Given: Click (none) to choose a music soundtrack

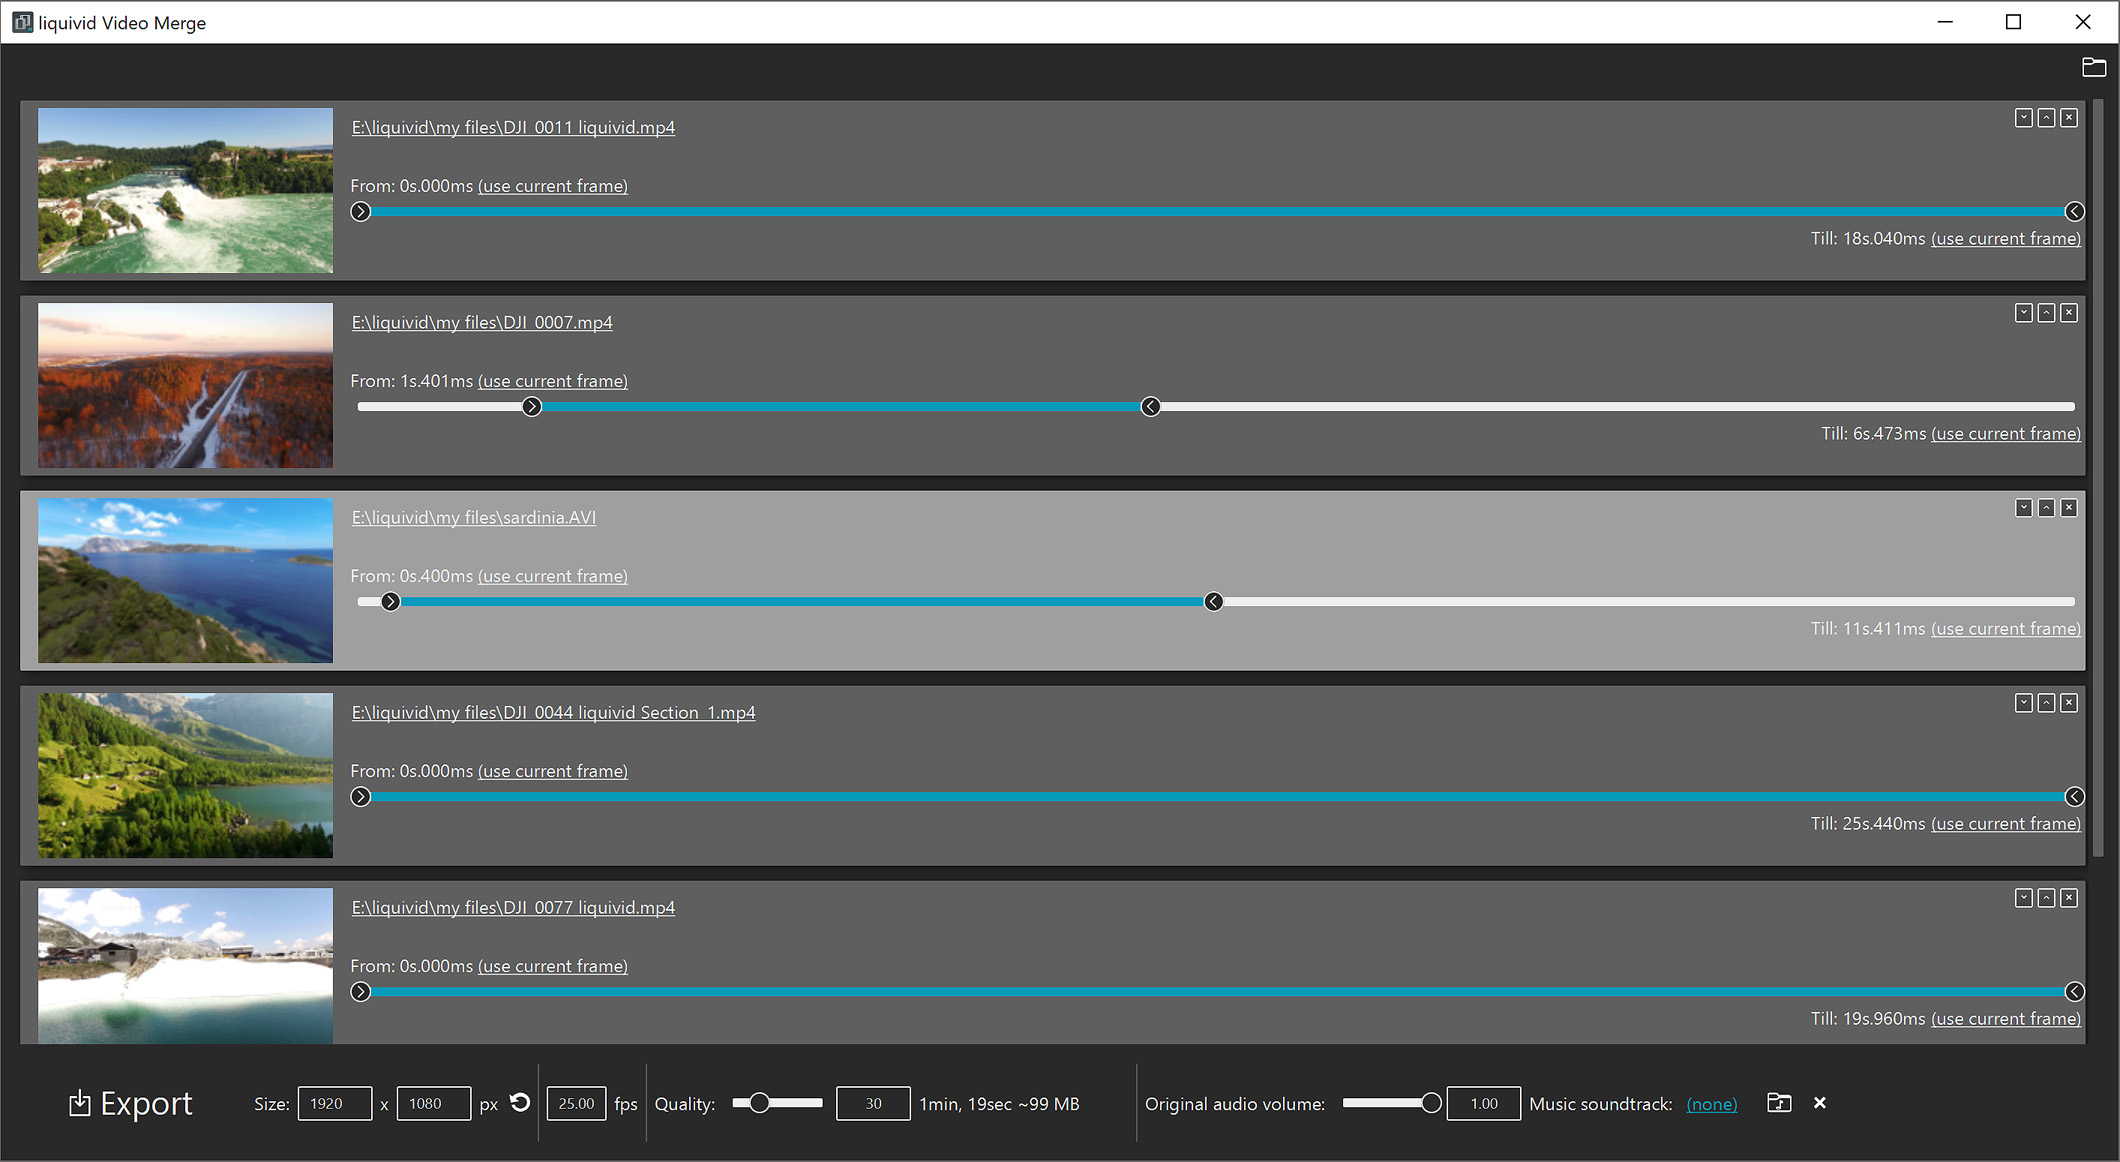Looking at the screenshot, I should pos(1712,1103).
